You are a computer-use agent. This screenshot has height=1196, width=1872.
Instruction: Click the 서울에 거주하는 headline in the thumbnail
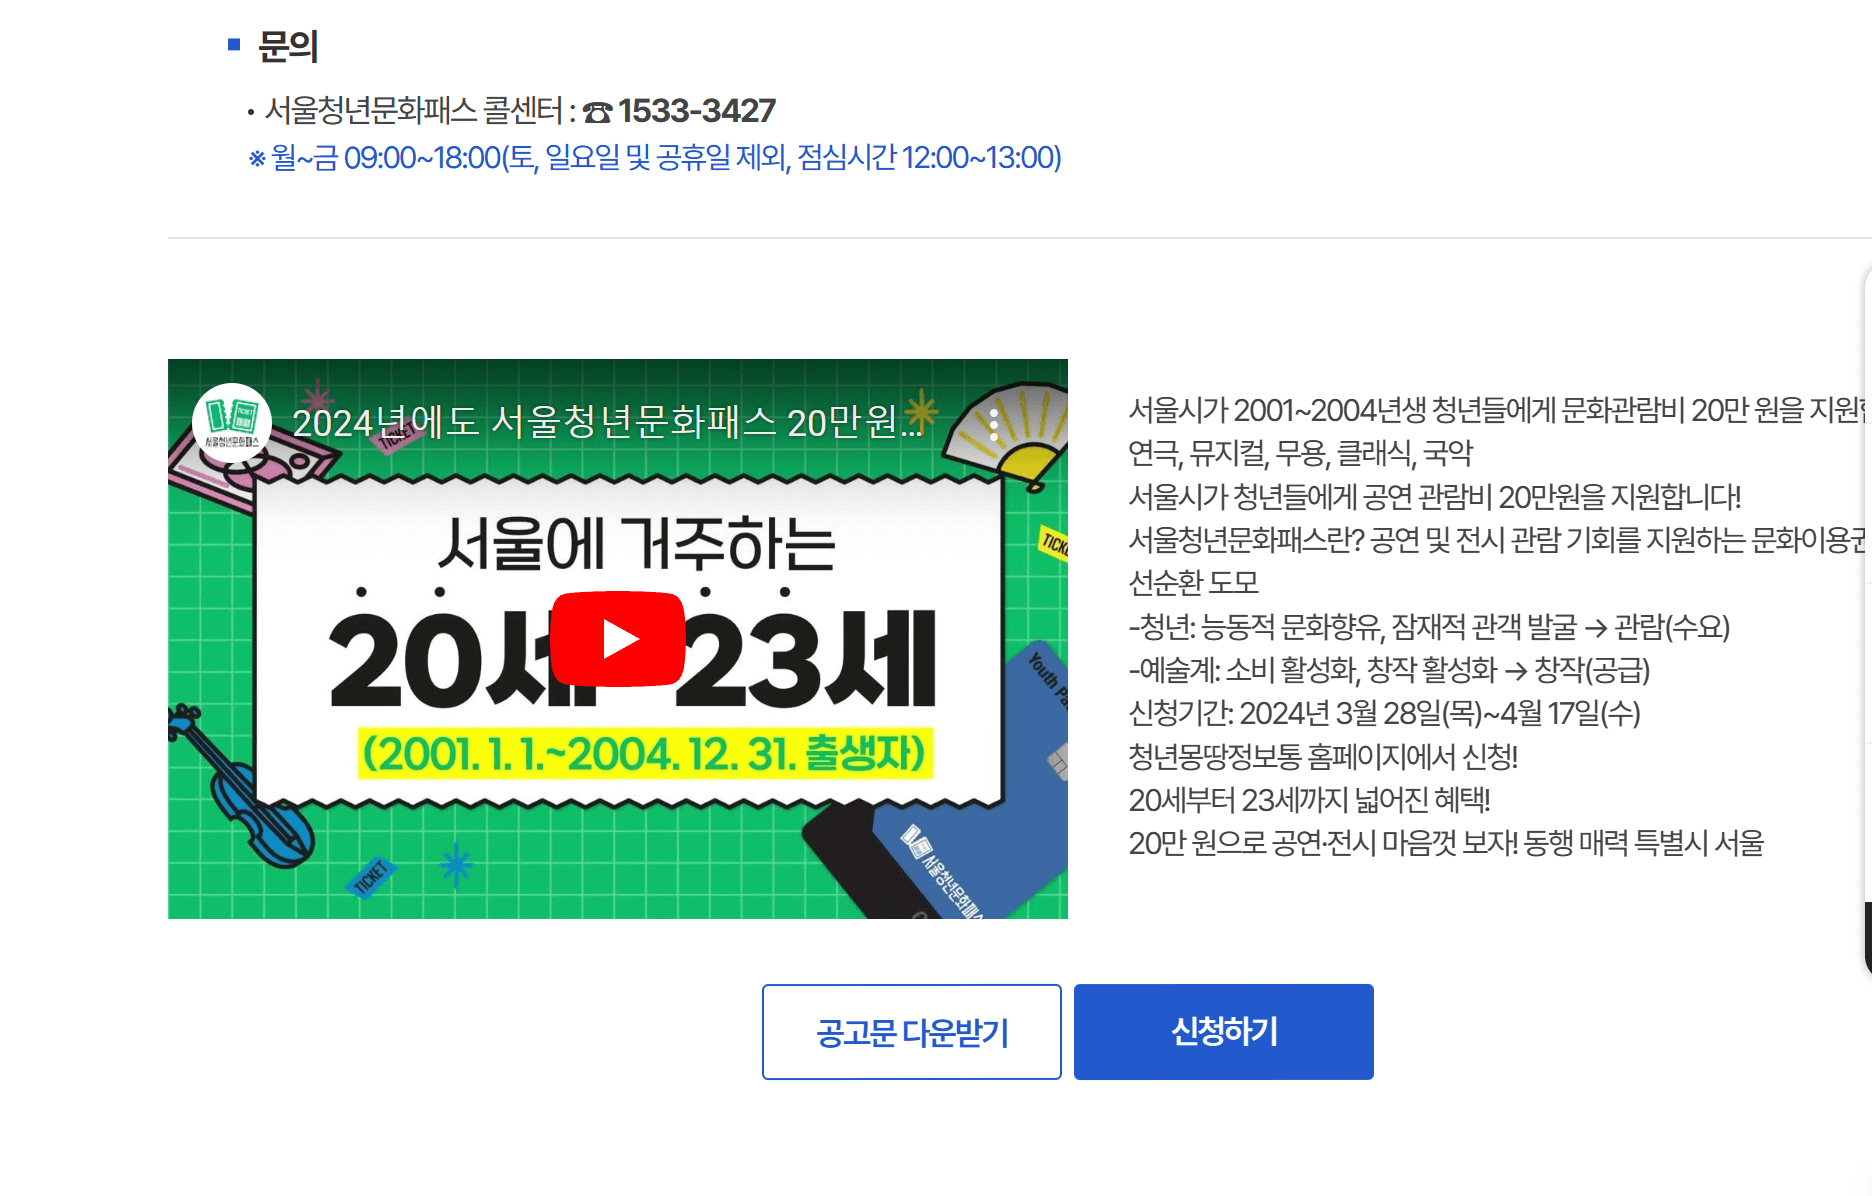click(636, 546)
